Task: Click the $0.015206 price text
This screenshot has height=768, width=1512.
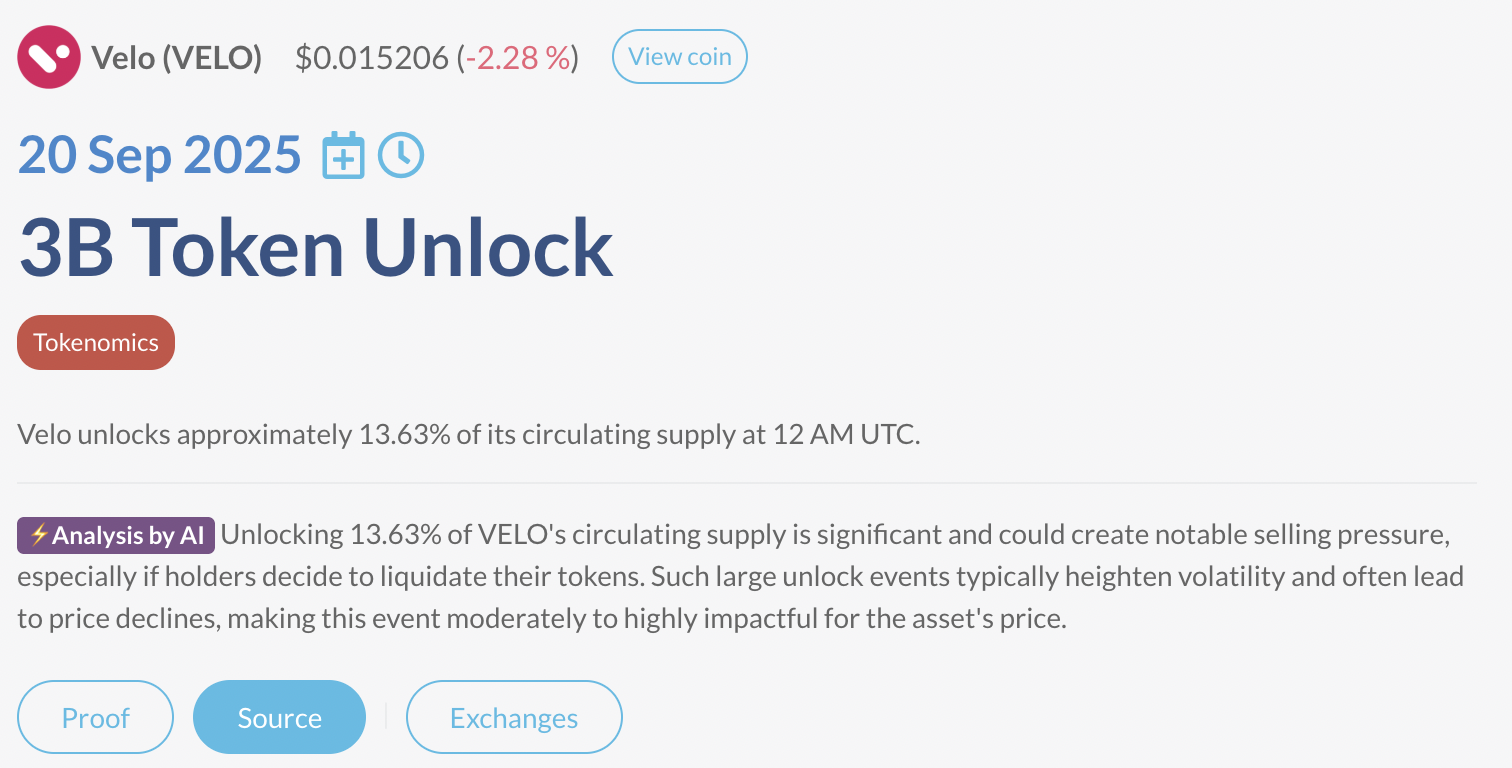Action: pos(373,57)
